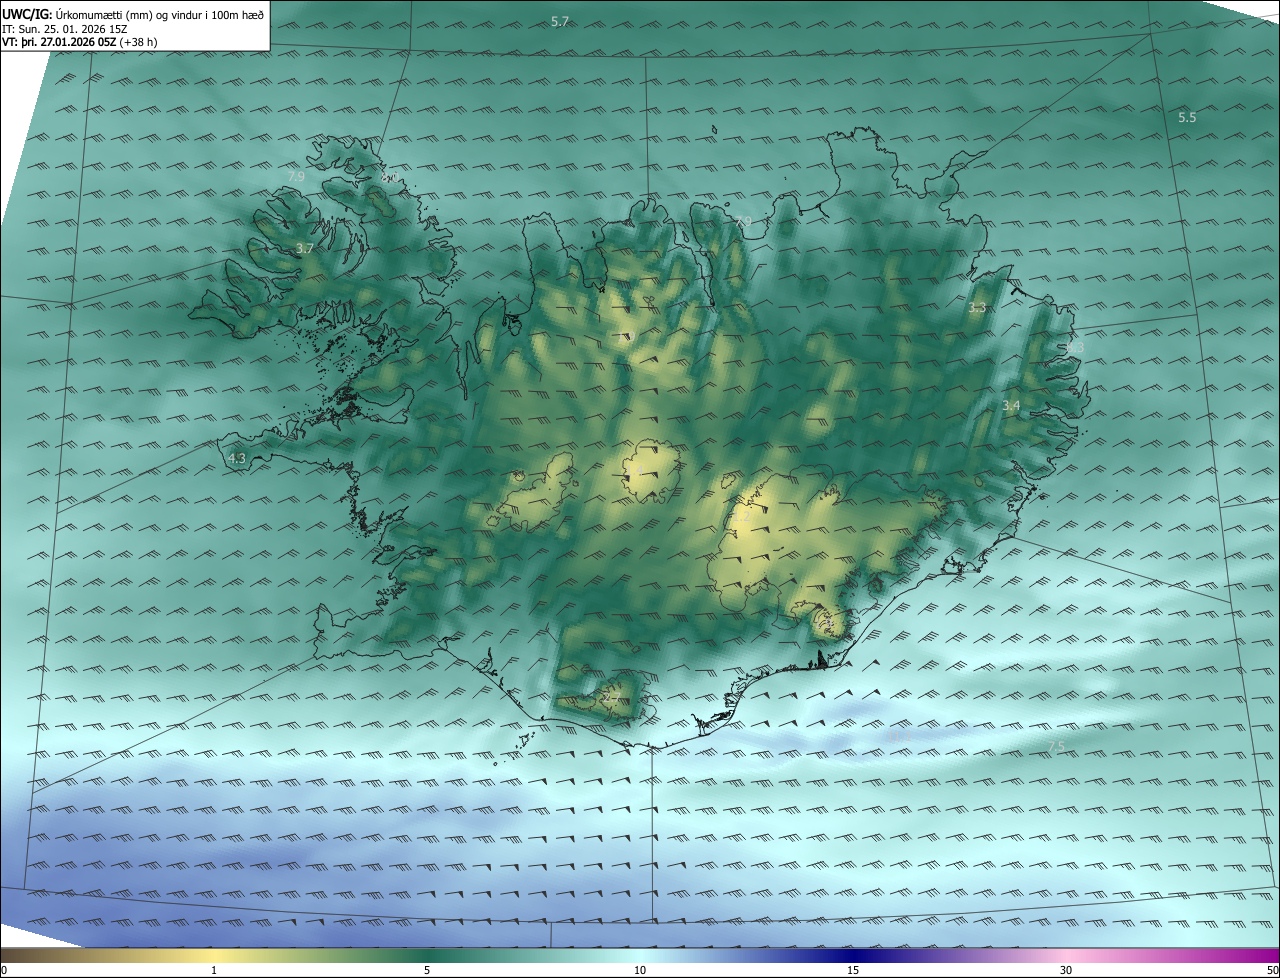The height and width of the screenshot is (978, 1280).
Task: Click the 5.7 value label on the map
Action: tap(560, 22)
